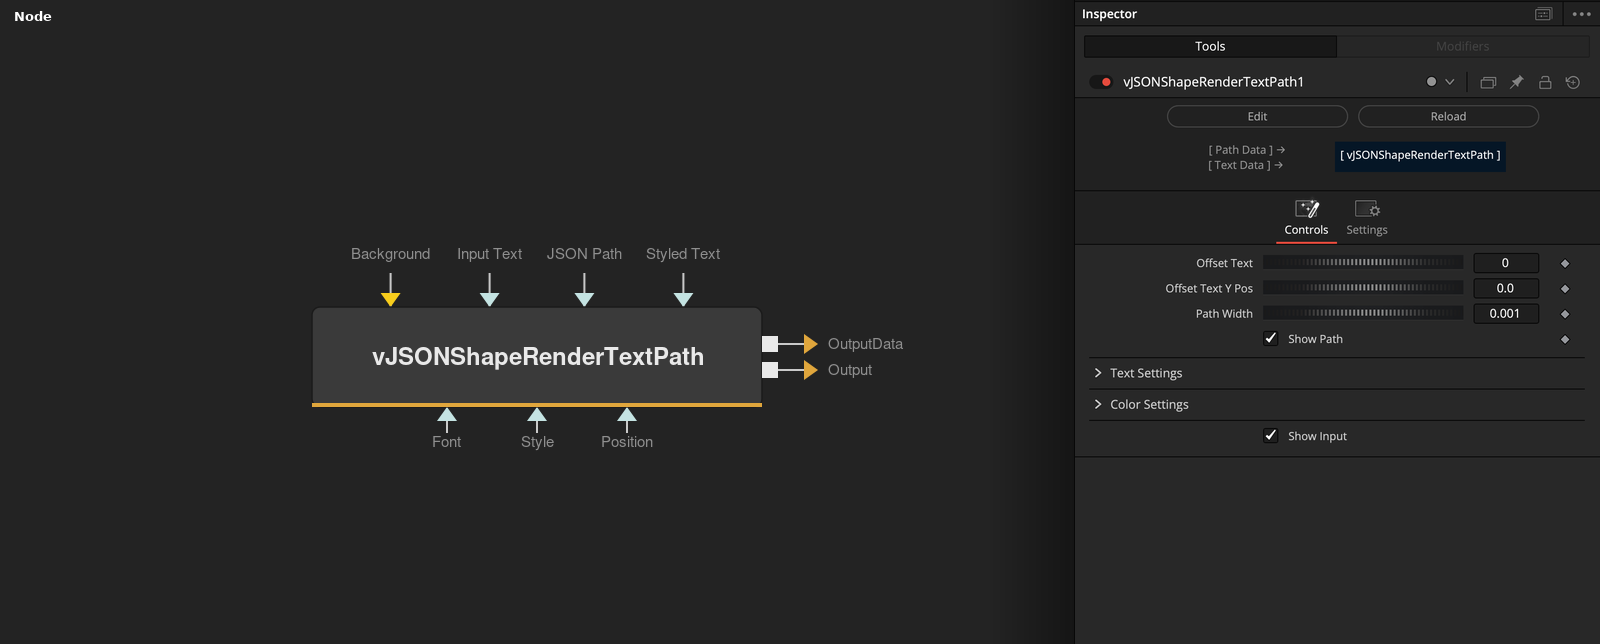Click the white Output square on the node
The width and height of the screenshot is (1600, 644).
pos(770,370)
